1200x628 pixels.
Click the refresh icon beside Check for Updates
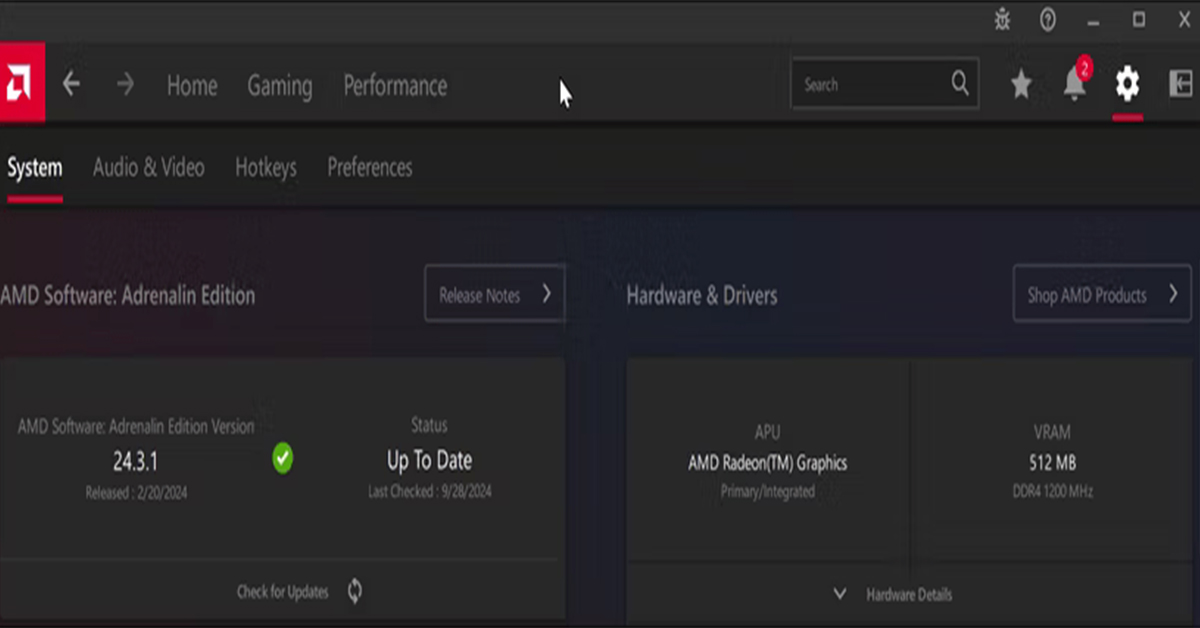(x=355, y=591)
